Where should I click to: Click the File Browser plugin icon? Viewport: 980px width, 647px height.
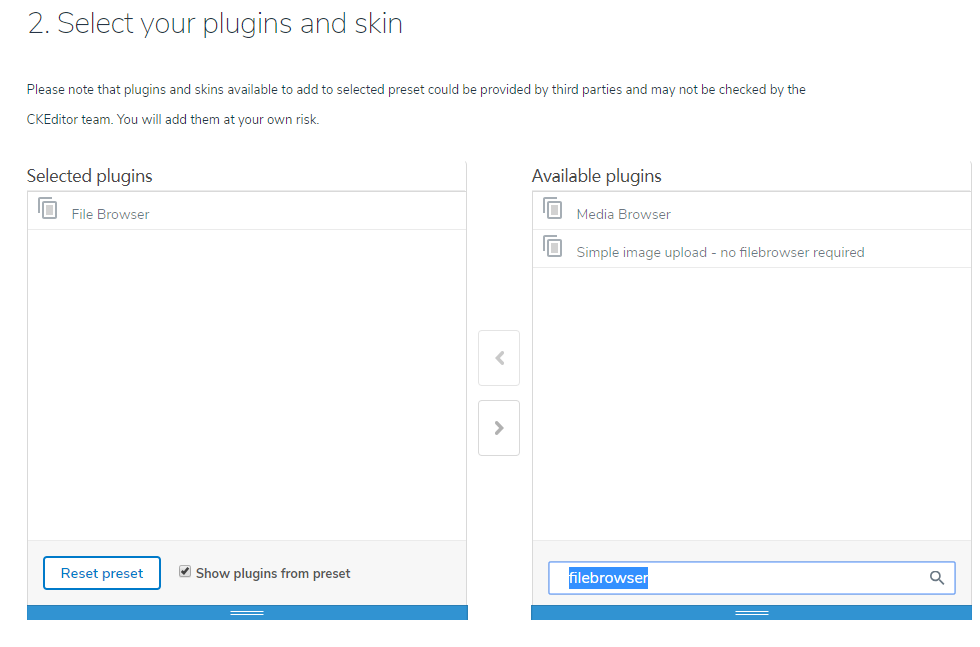[x=48, y=208]
